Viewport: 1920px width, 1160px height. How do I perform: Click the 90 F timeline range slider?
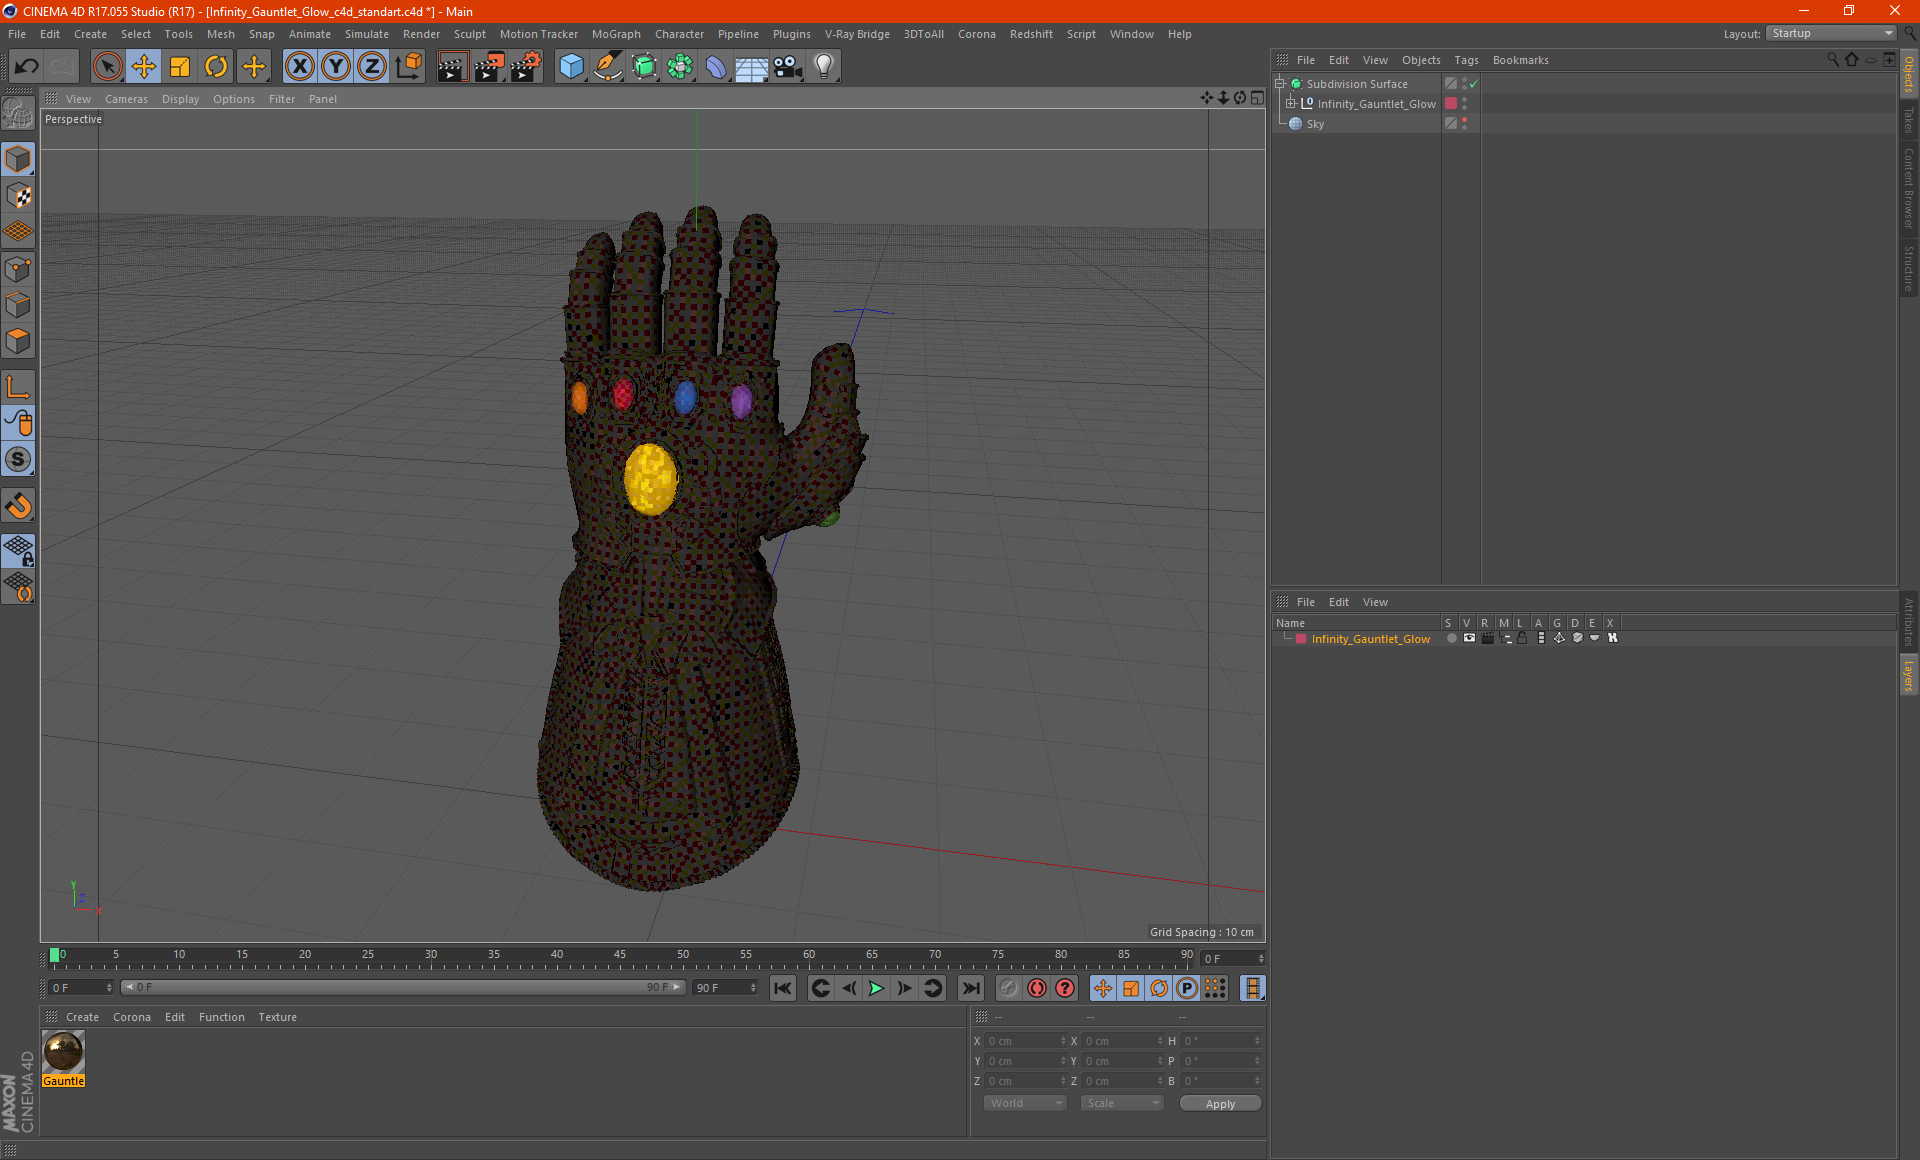pos(403,987)
